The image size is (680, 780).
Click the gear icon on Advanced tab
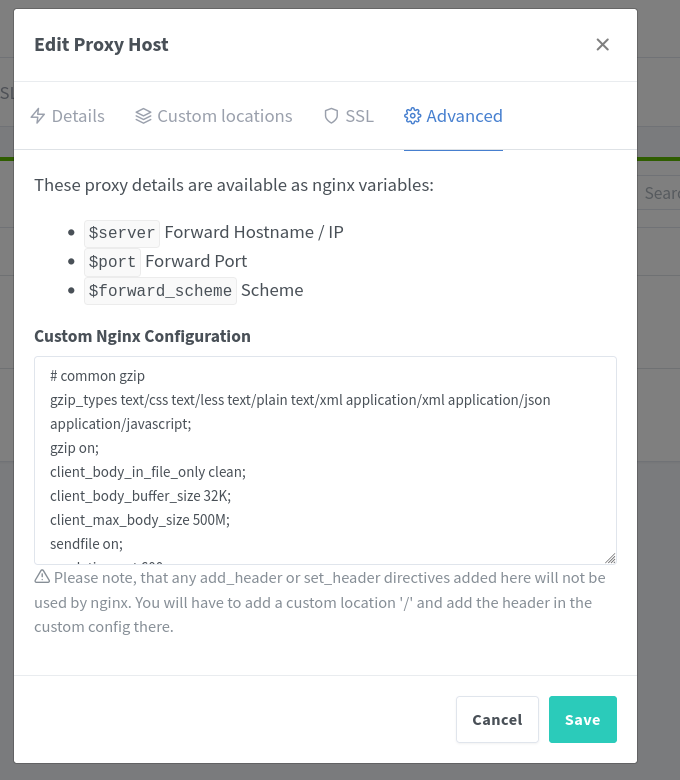(412, 116)
